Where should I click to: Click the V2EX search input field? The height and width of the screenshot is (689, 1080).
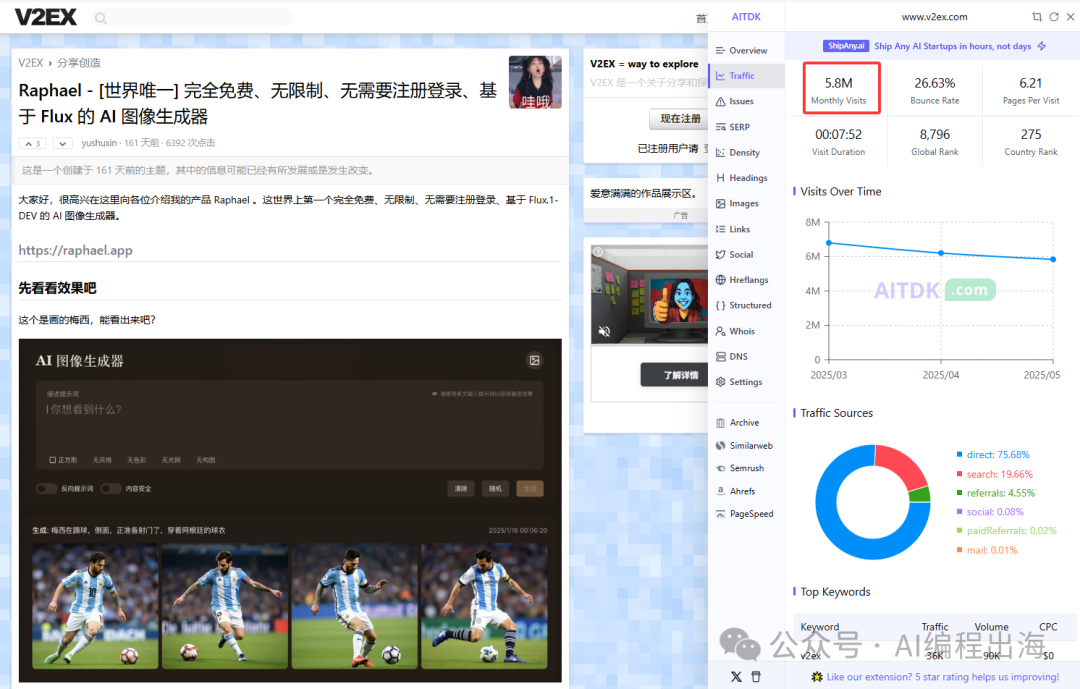point(200,18)
